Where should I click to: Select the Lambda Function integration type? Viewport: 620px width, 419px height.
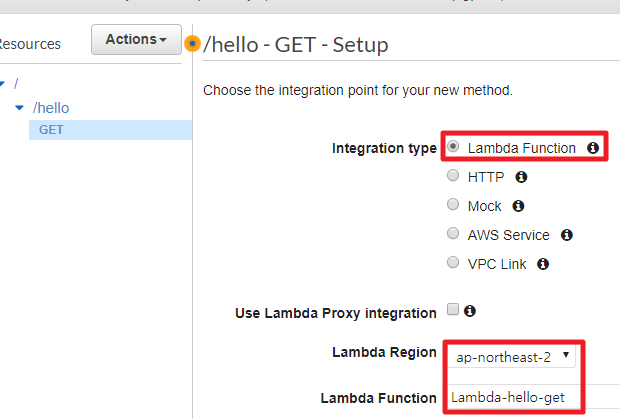coord(453,146)
